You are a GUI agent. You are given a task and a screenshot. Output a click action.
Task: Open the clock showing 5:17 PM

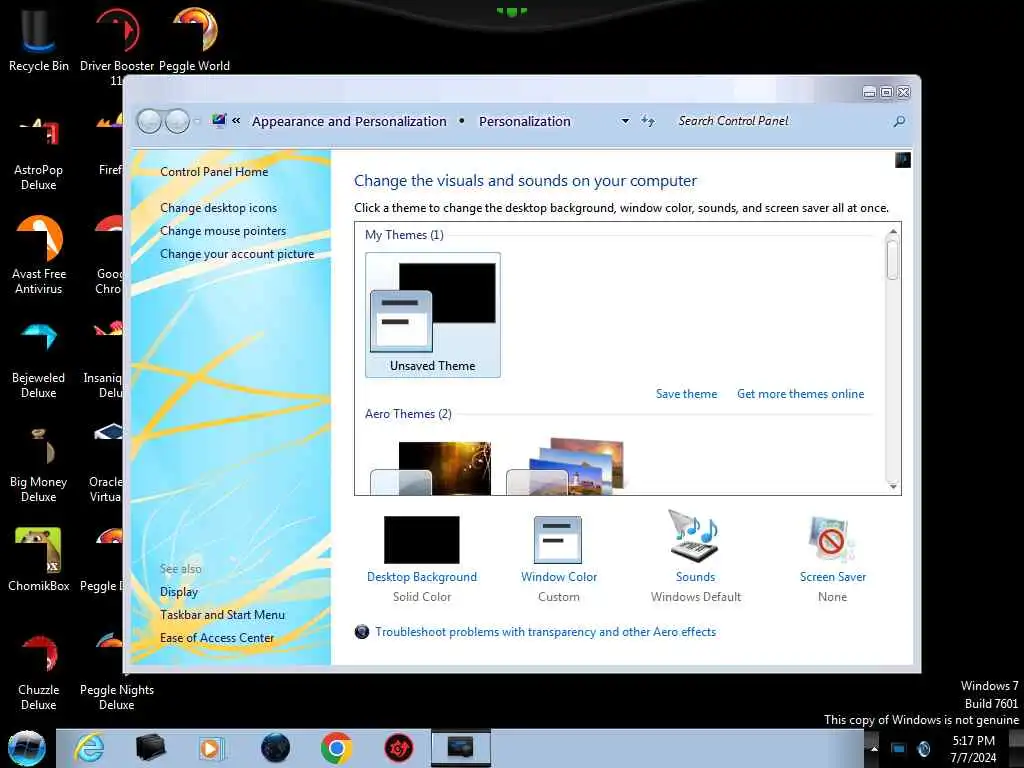click(x=973, y=748)
